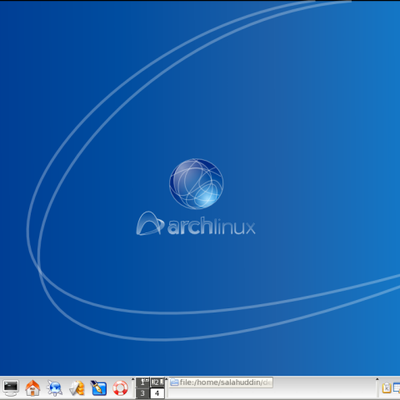Open the office suite stacked-documents icon

(x=76, y=388)
